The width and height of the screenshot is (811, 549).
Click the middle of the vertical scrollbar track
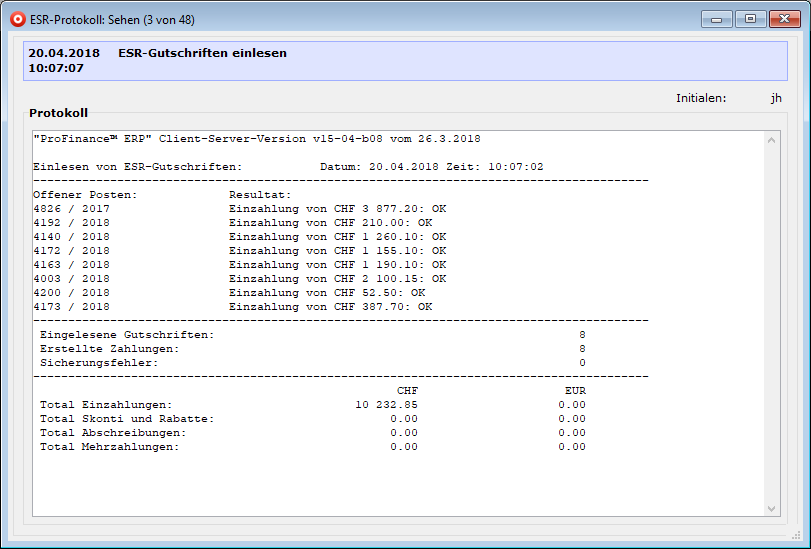[x=771, y=325]
